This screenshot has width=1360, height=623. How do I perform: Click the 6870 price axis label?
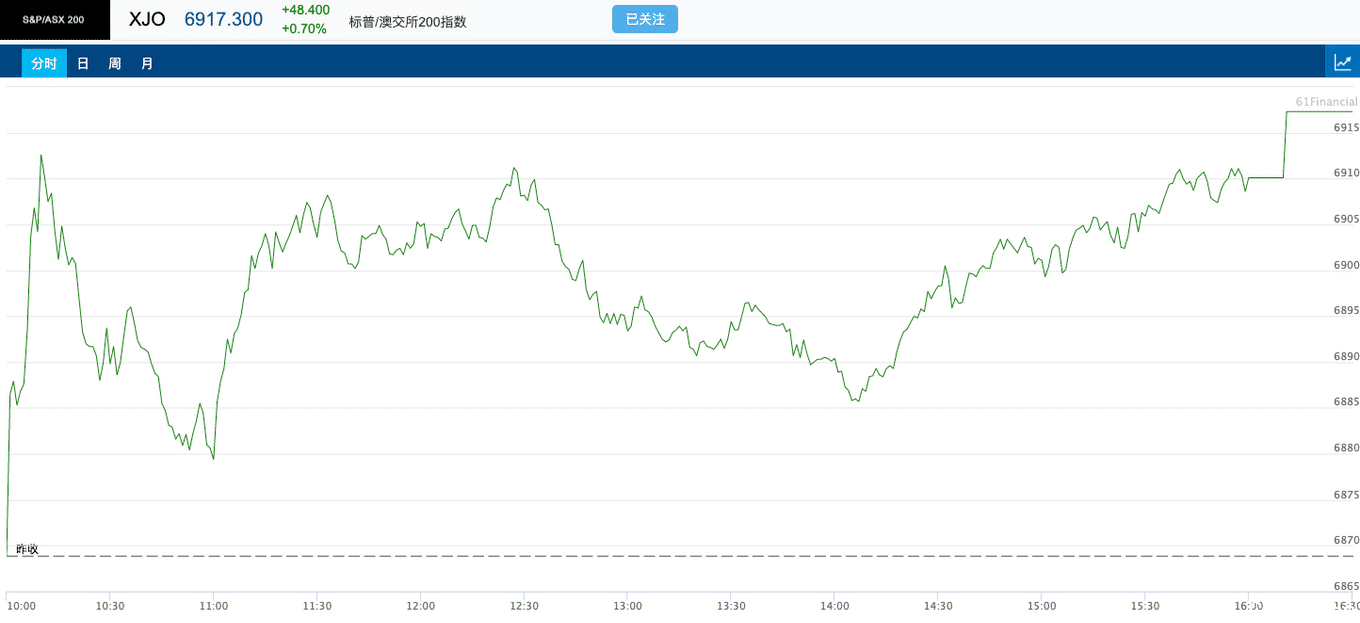pyautogui.click(x=1346, y=540)
